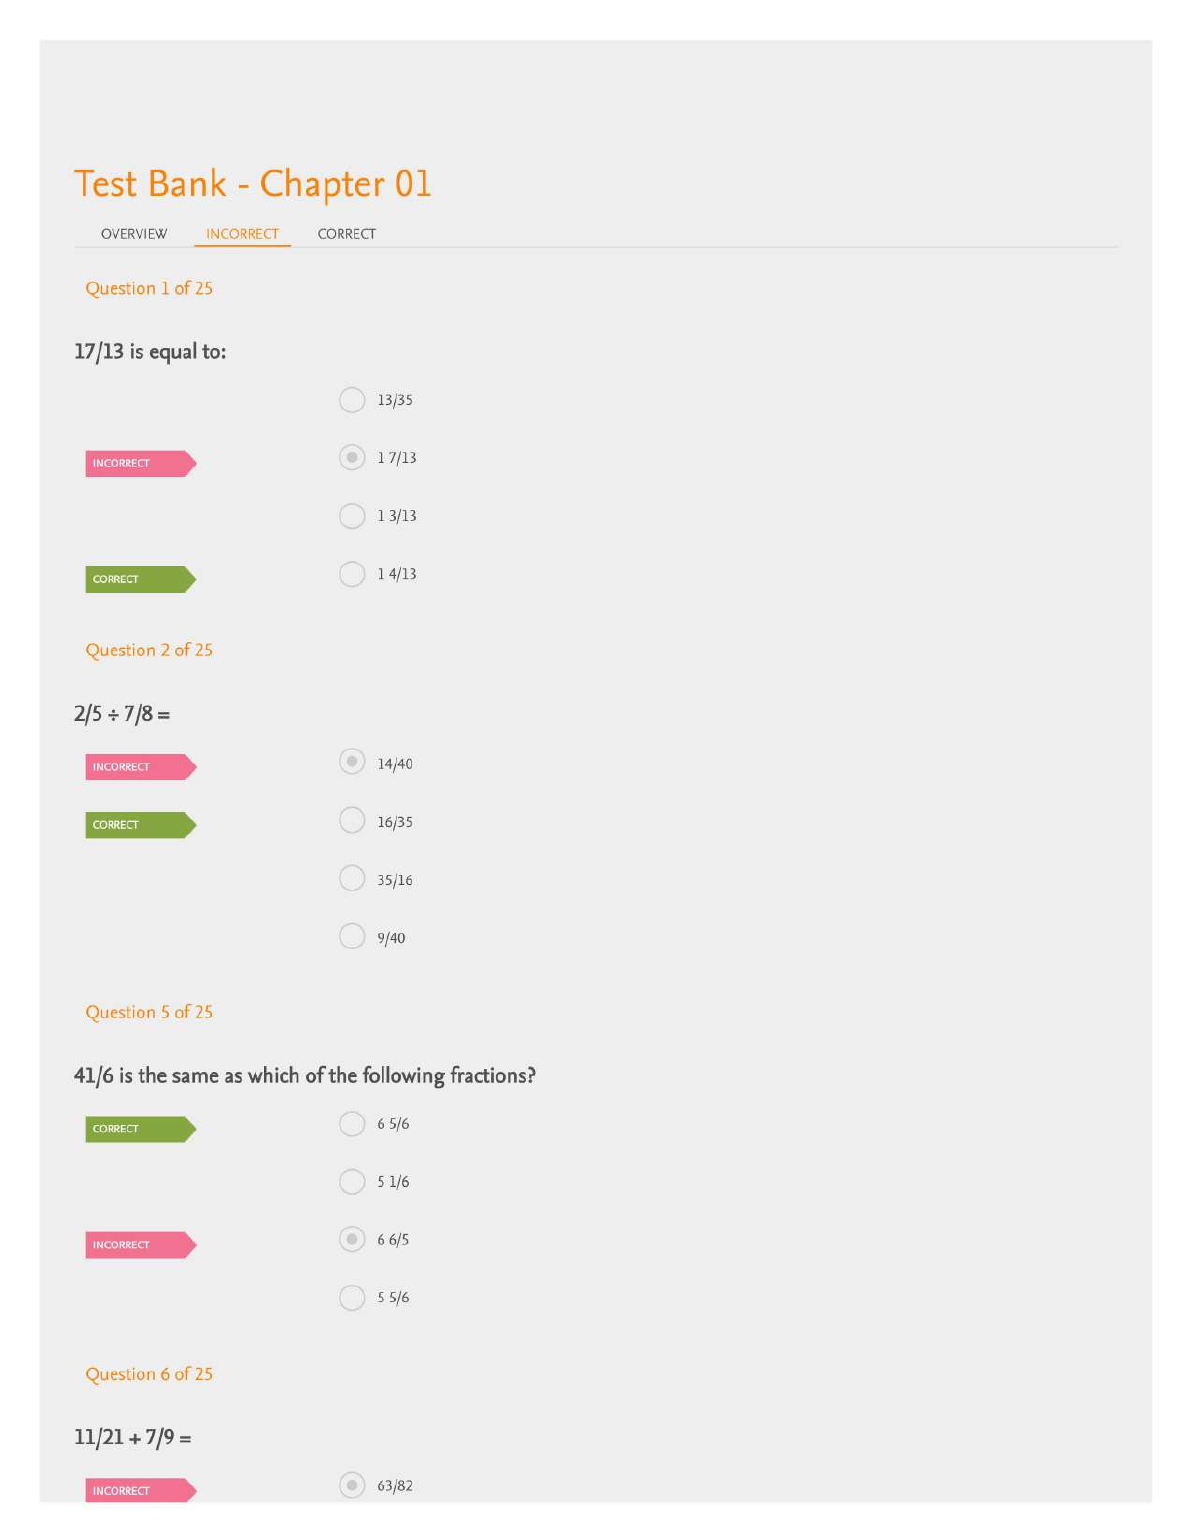Click the Question 5 of 25 heading
The height and width of the screenshot is (1540, 1190).
click(x=149, y=1012)
